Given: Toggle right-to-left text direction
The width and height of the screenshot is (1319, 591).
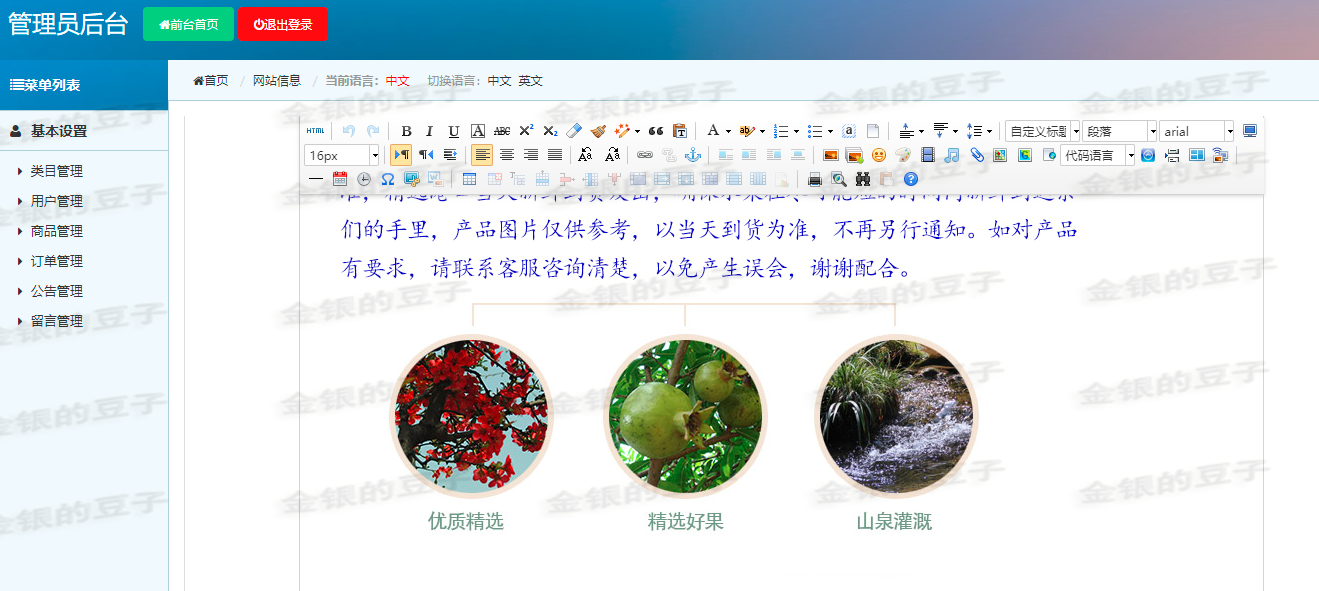Looking at the screenshot, I should 426,155.
